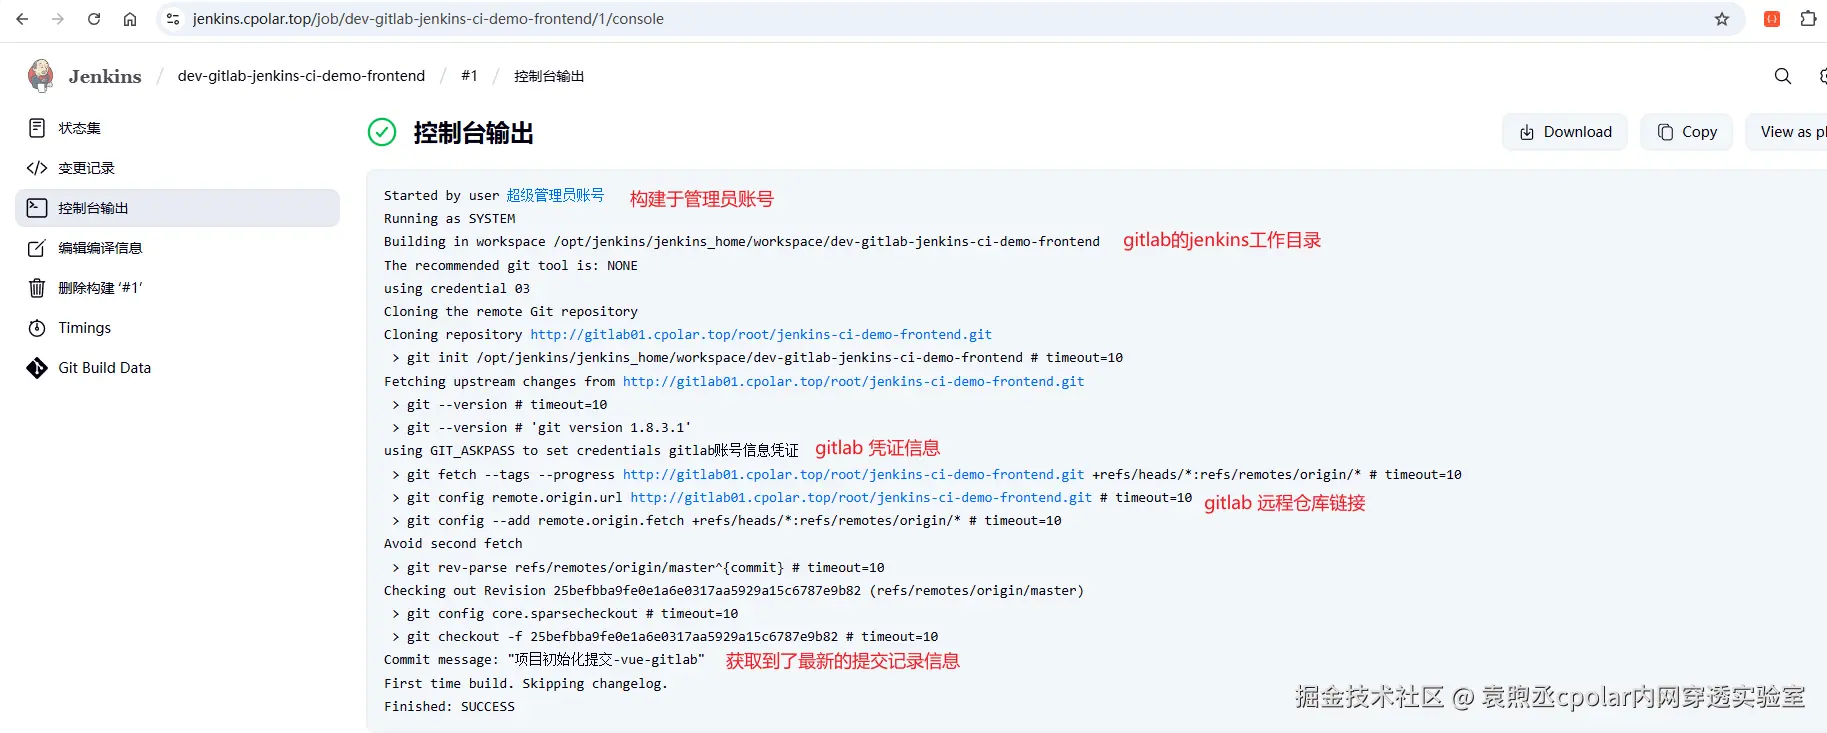Click the download icon inside Download button

1527,132
